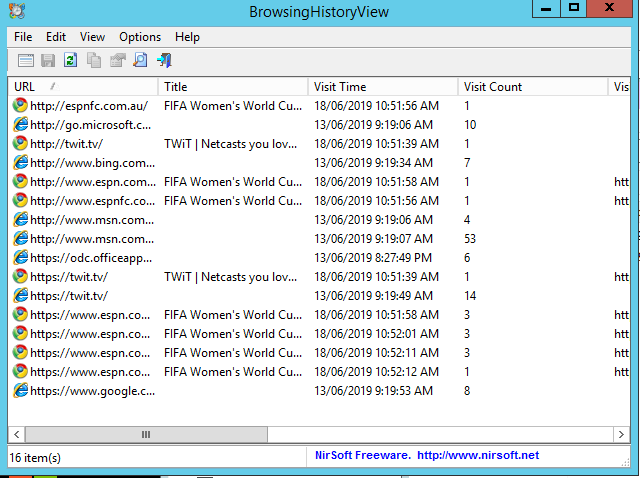Click the Chrome icon on the espn row visited 10:52:12 AM

[20, 372]
